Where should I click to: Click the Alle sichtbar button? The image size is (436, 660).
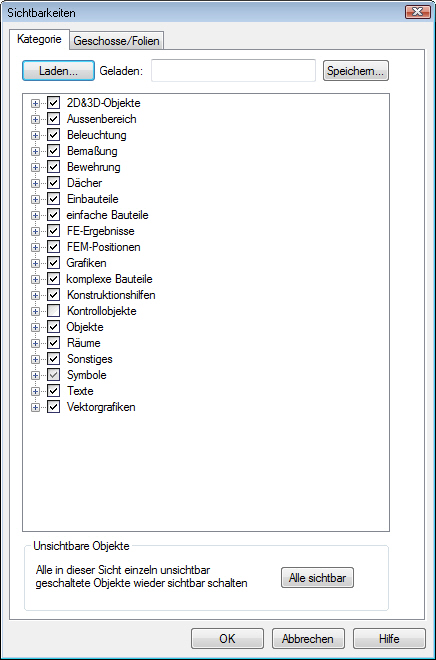(x=317, y=578)
